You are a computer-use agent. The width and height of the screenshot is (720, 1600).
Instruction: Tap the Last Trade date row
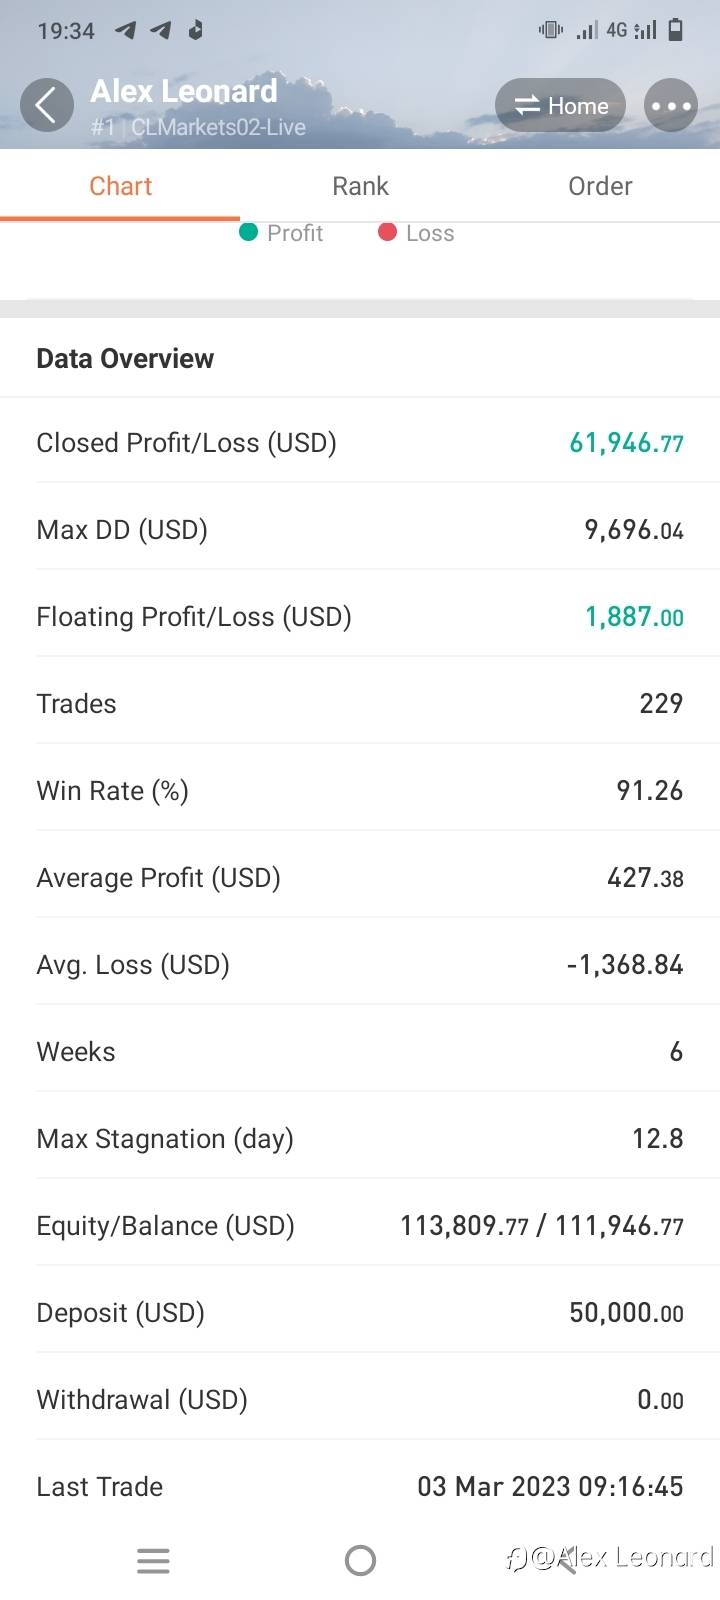click(360, 1487)
